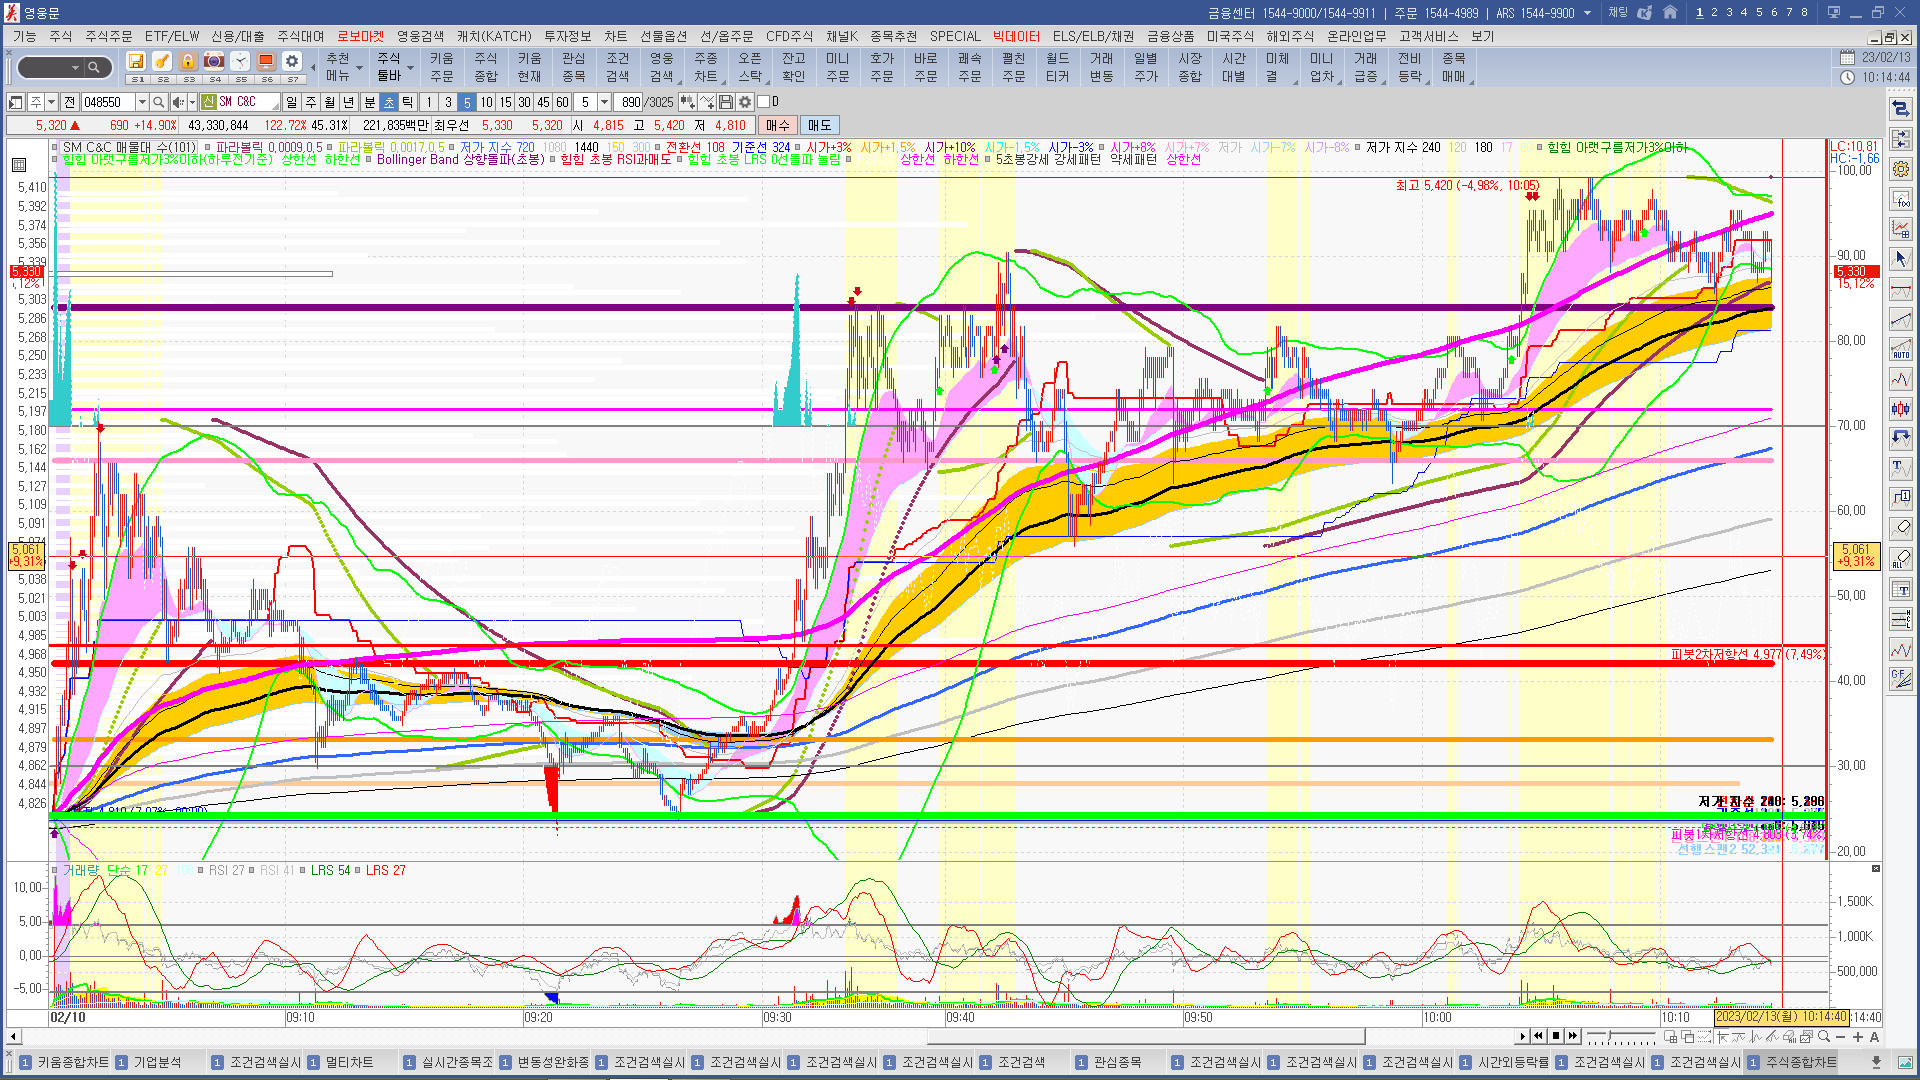Image resolution: width=1920 pixels, height=1080 pixels.
Task: Open the 차트 menu
Action: click(615, 36)
